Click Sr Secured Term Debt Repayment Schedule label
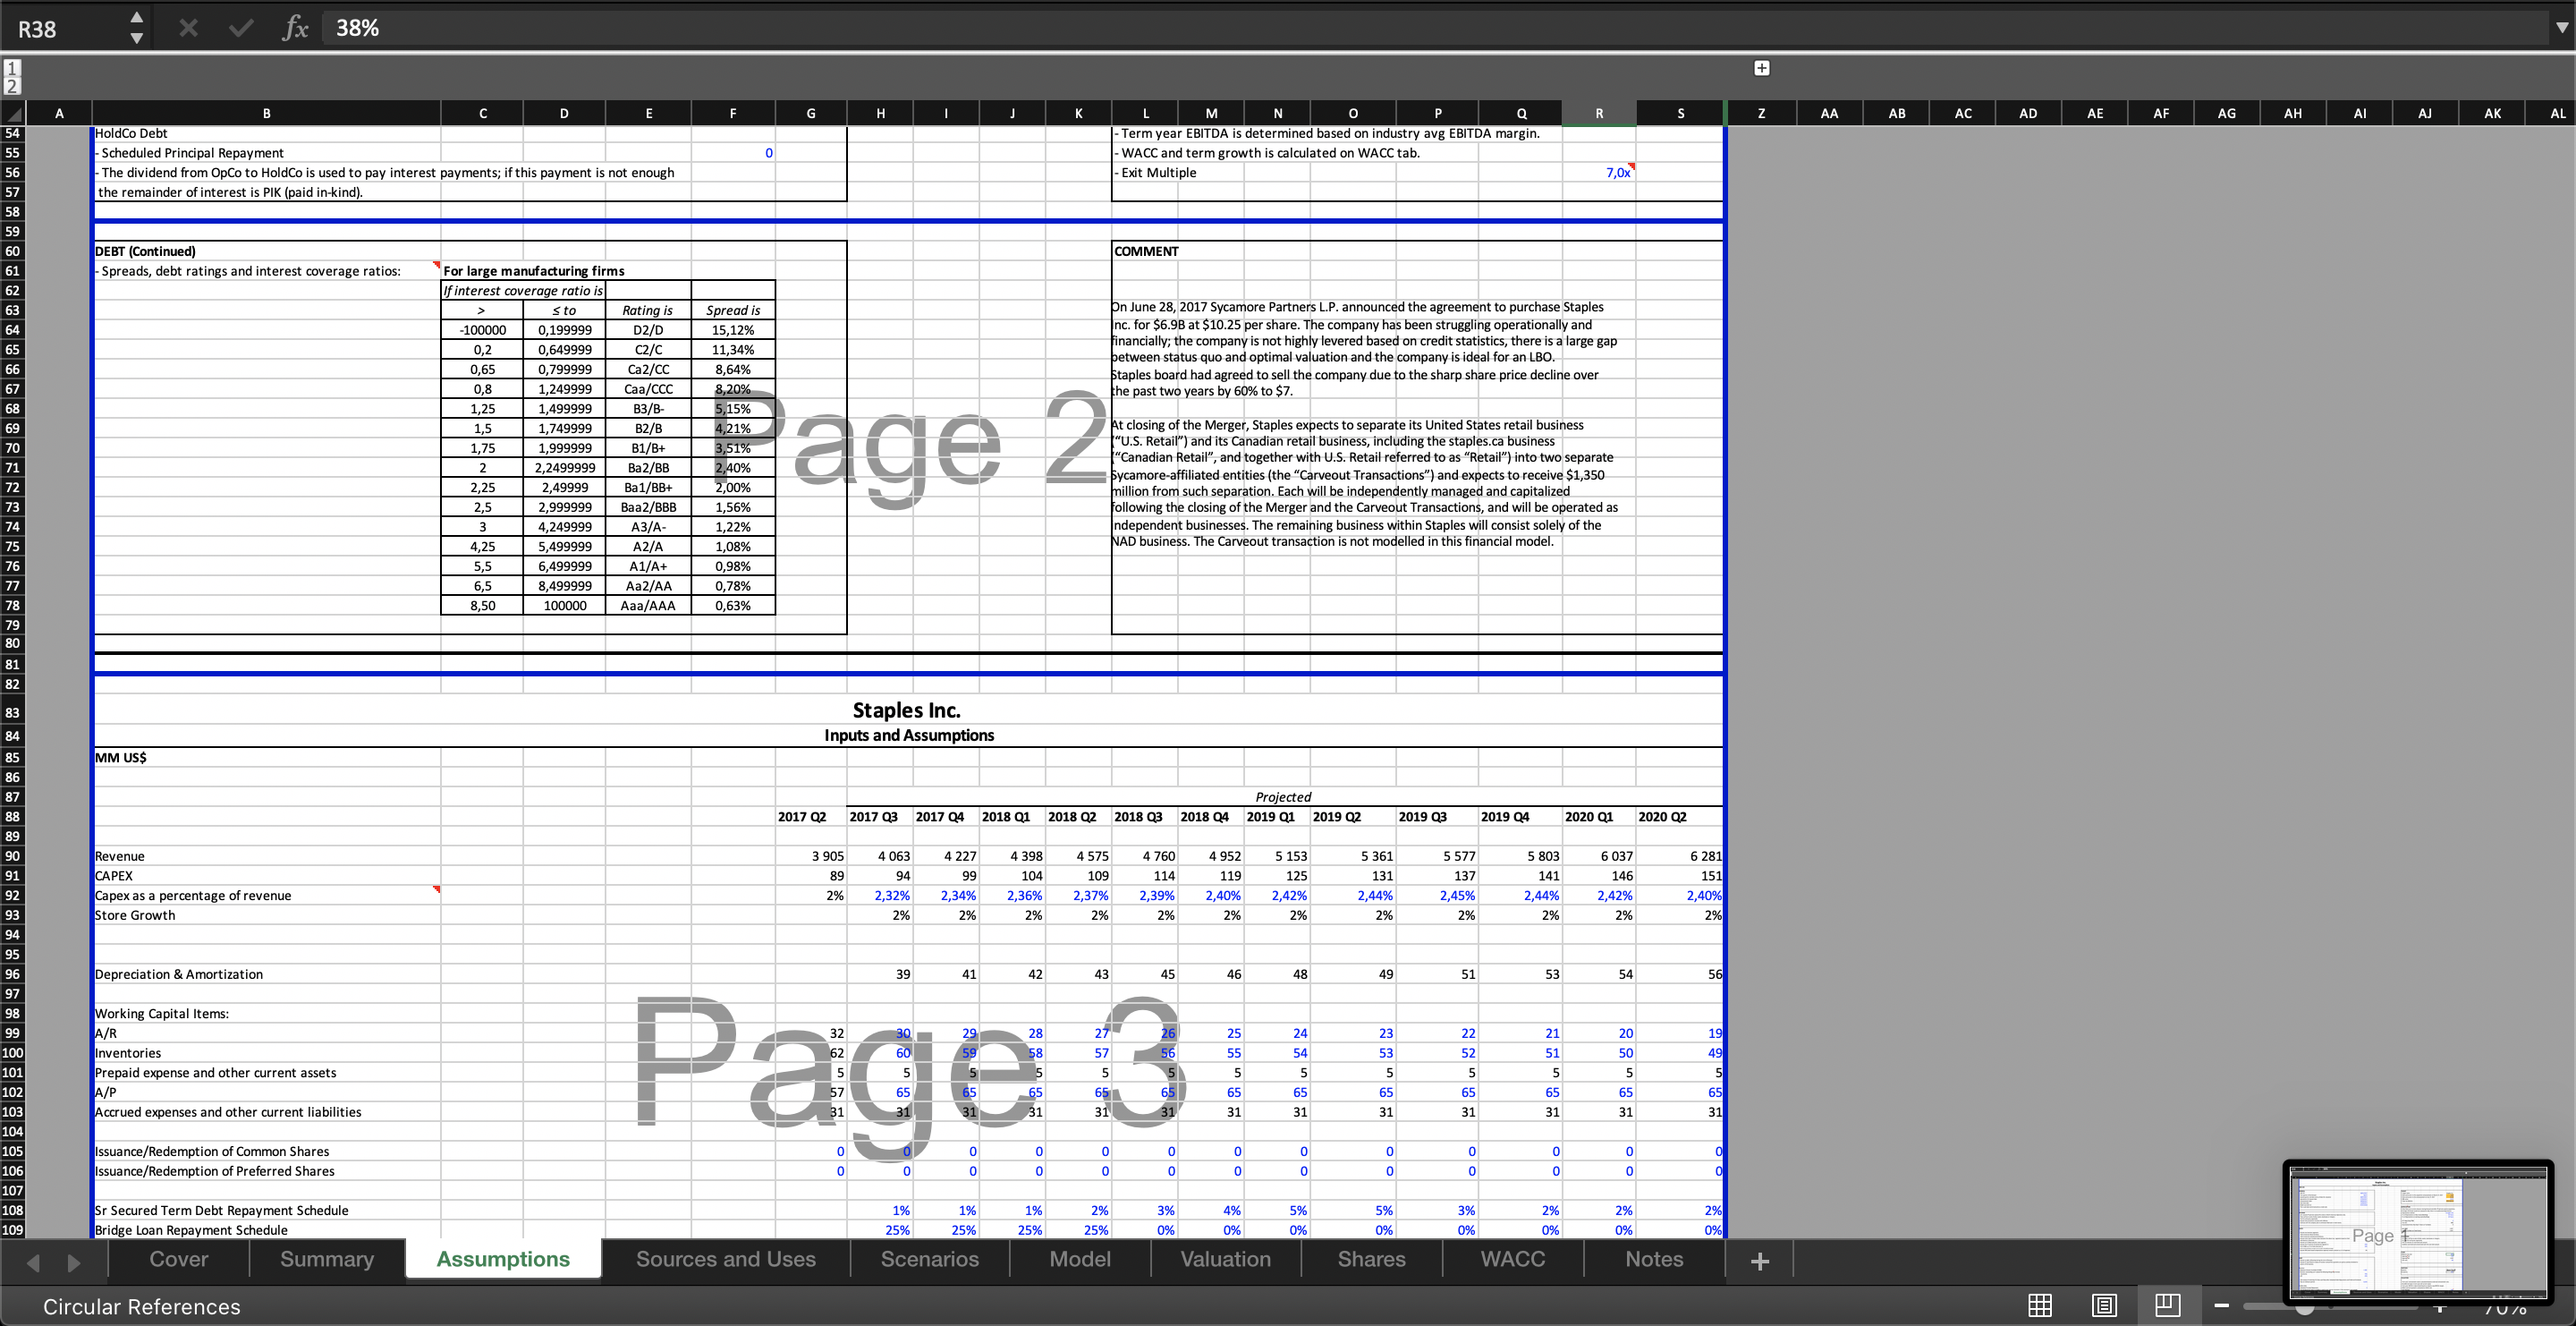 pyautogui.click(x=222, y=1211)
